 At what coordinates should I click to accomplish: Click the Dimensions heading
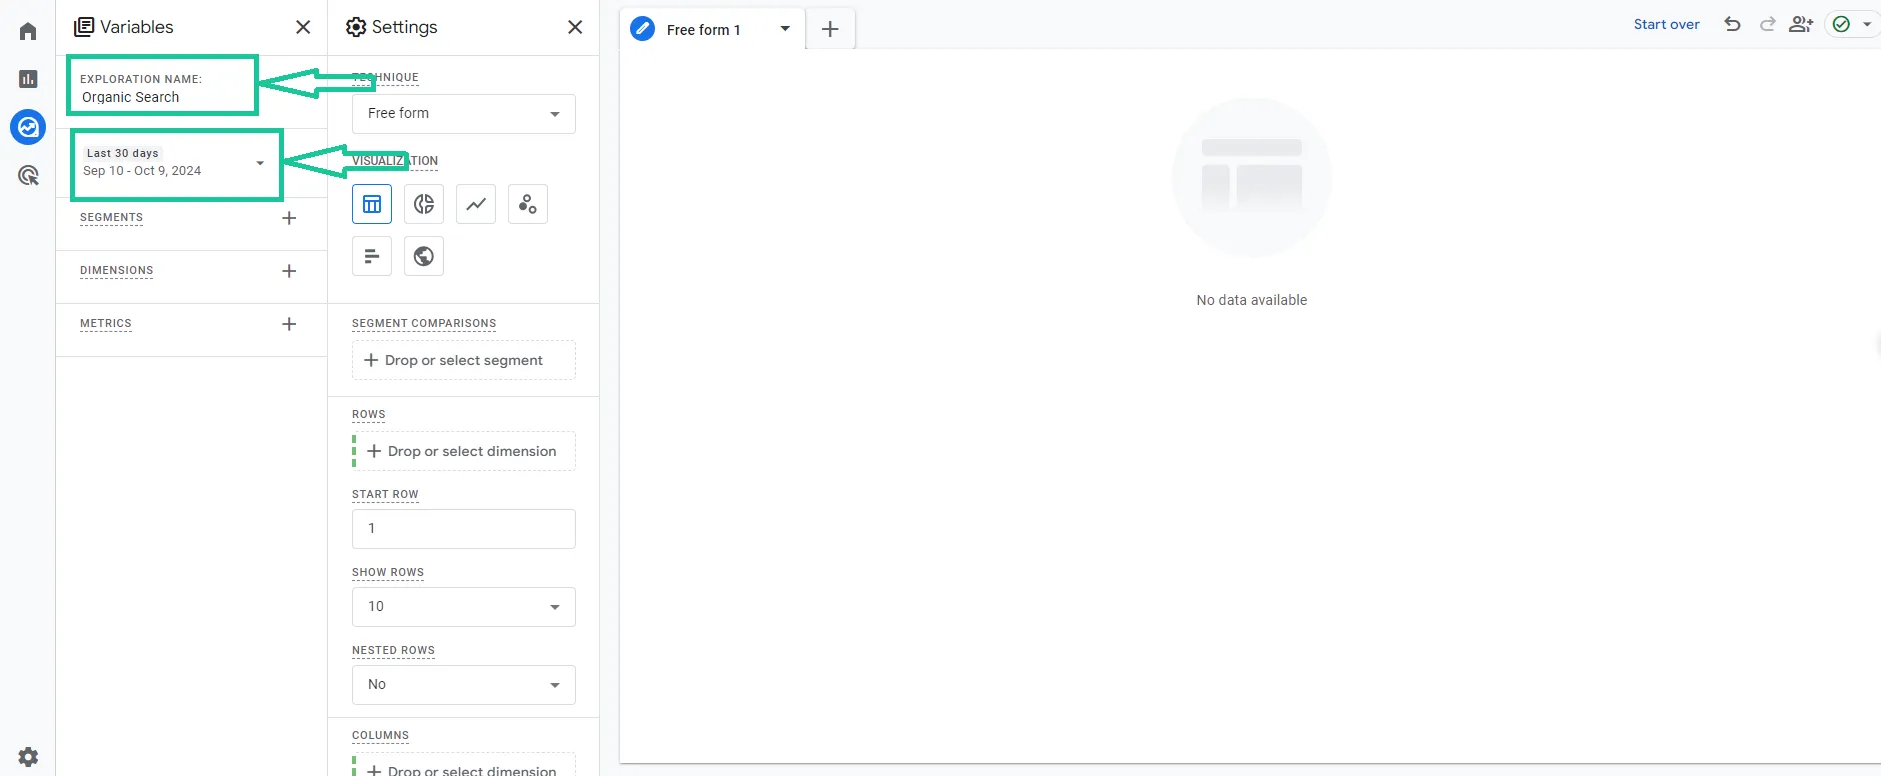117,271
